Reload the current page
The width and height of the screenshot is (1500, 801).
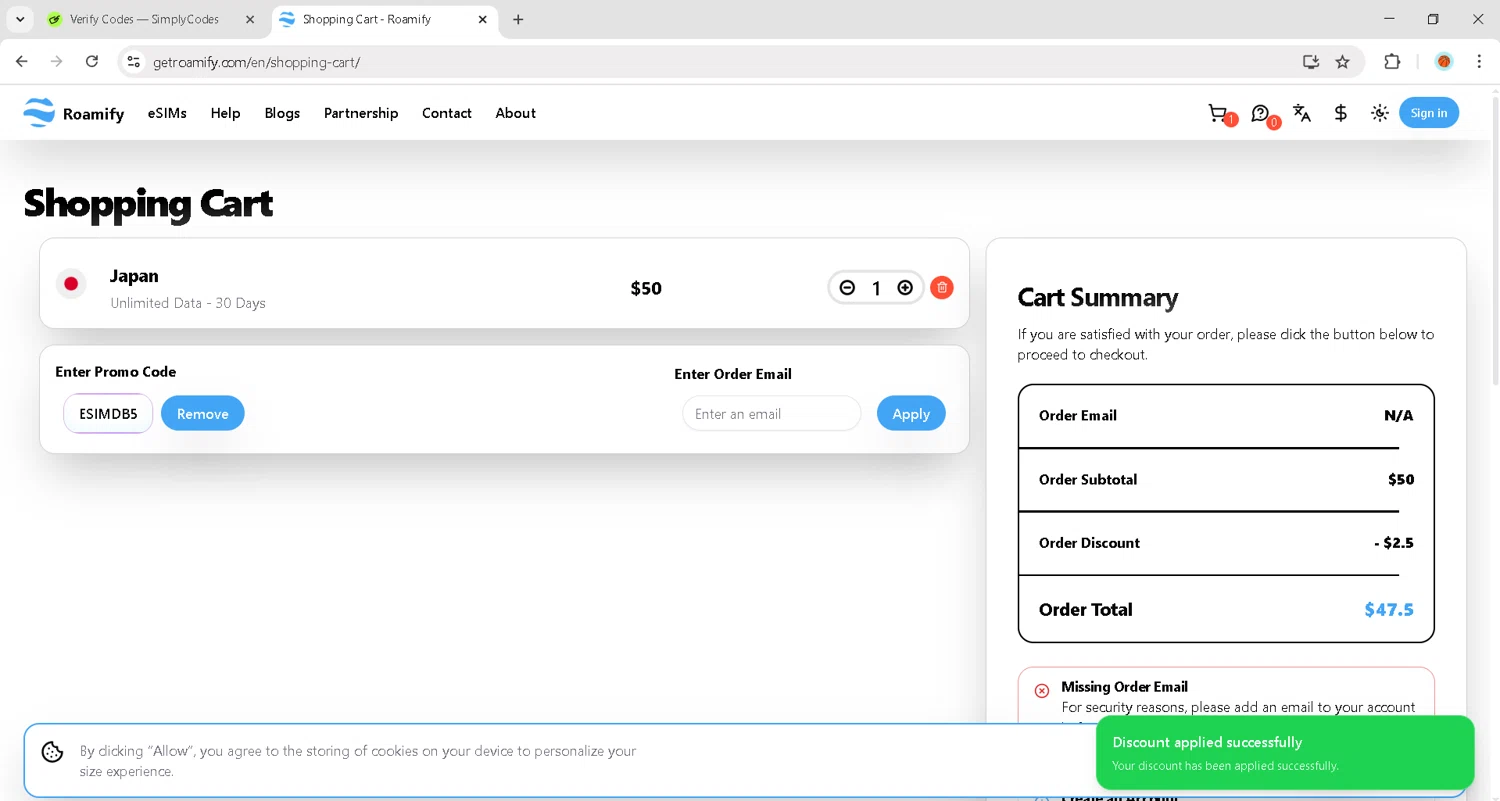(x=92, y=62)
